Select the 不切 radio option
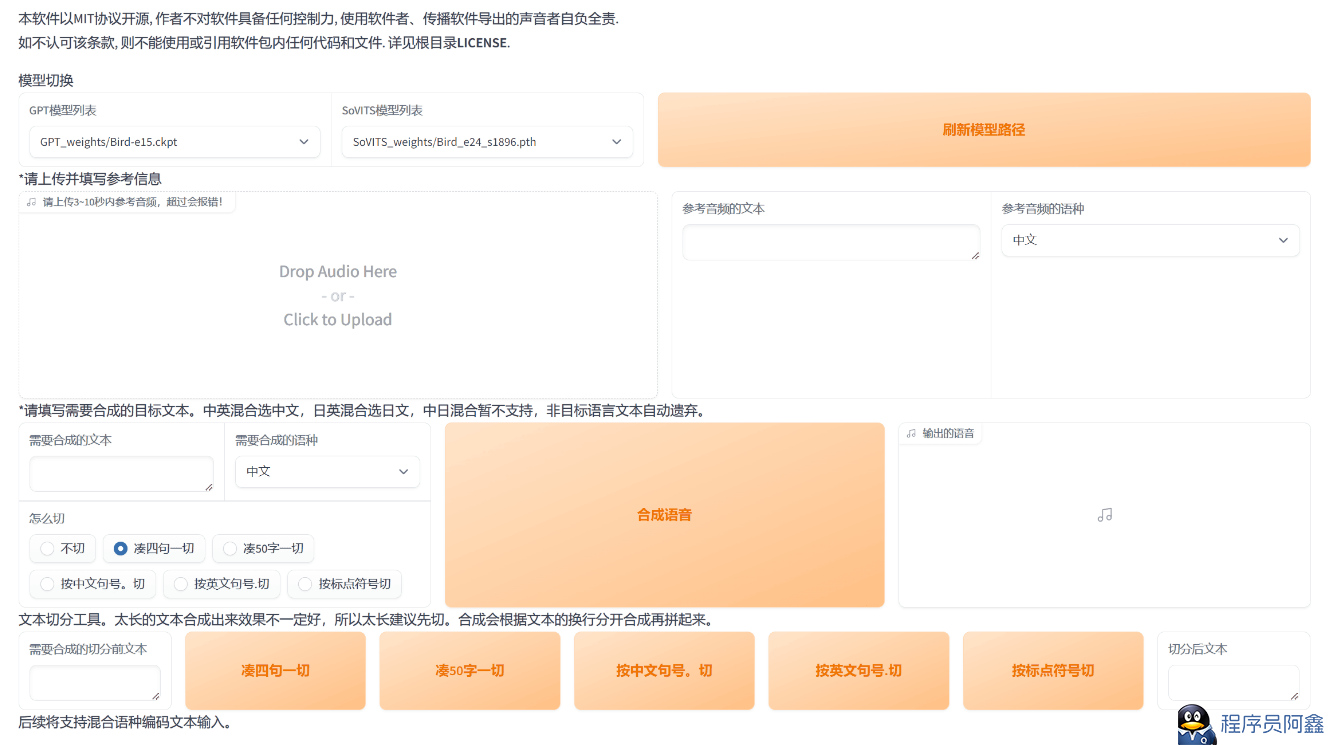This screenshot has height=745, width=1328. pos(63,548)
